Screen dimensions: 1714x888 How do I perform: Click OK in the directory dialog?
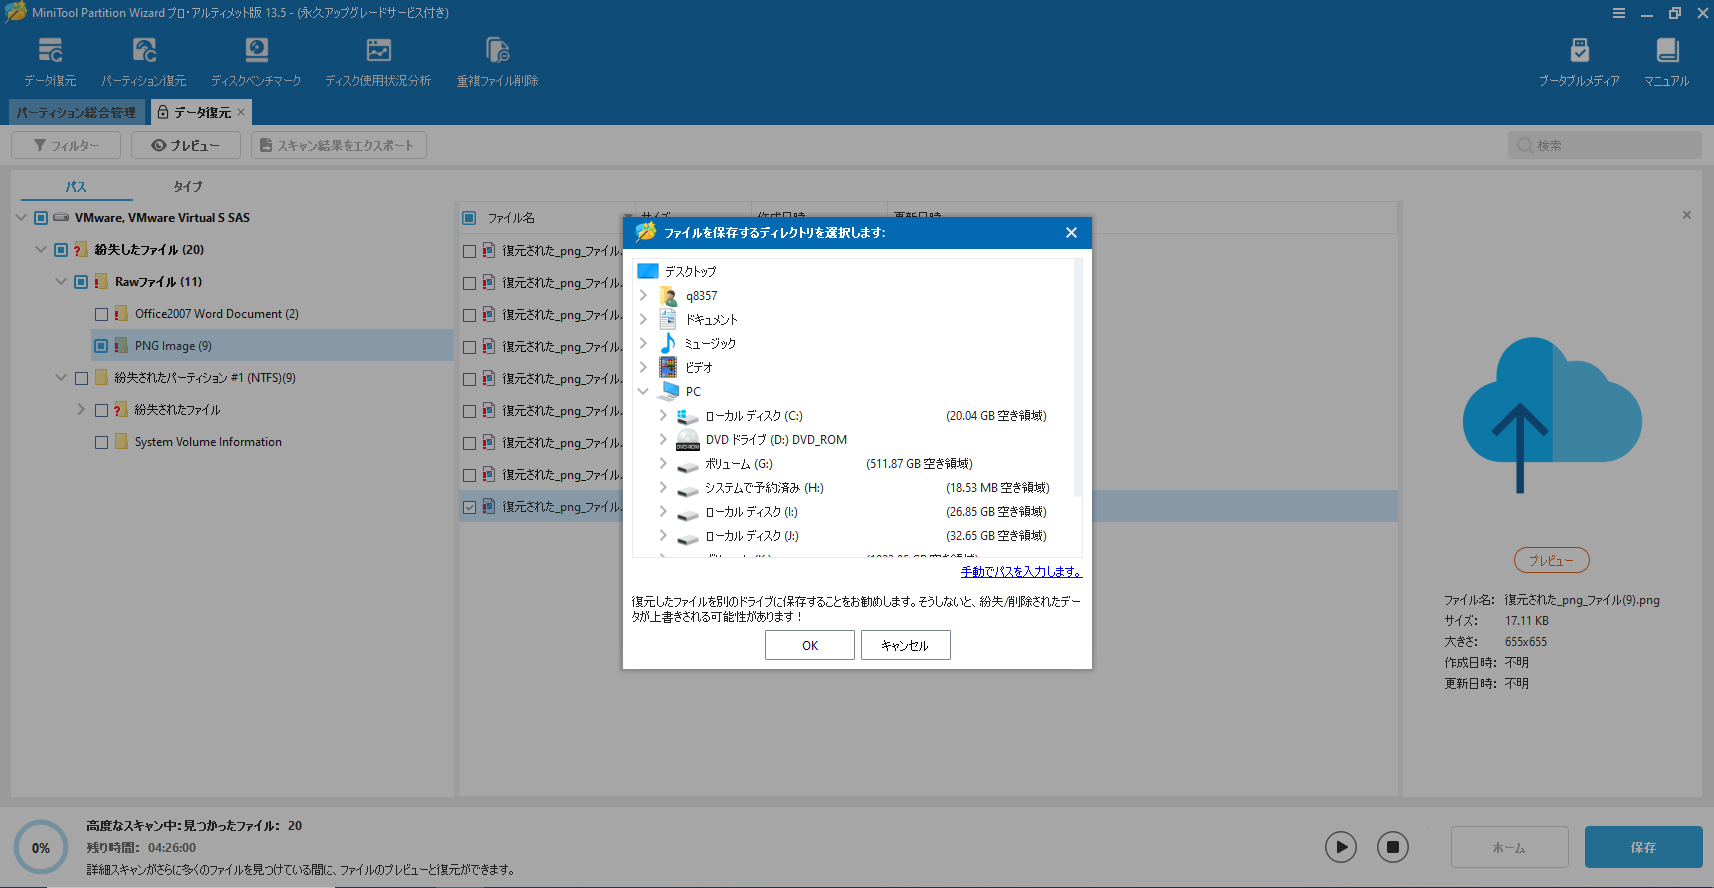810,645
